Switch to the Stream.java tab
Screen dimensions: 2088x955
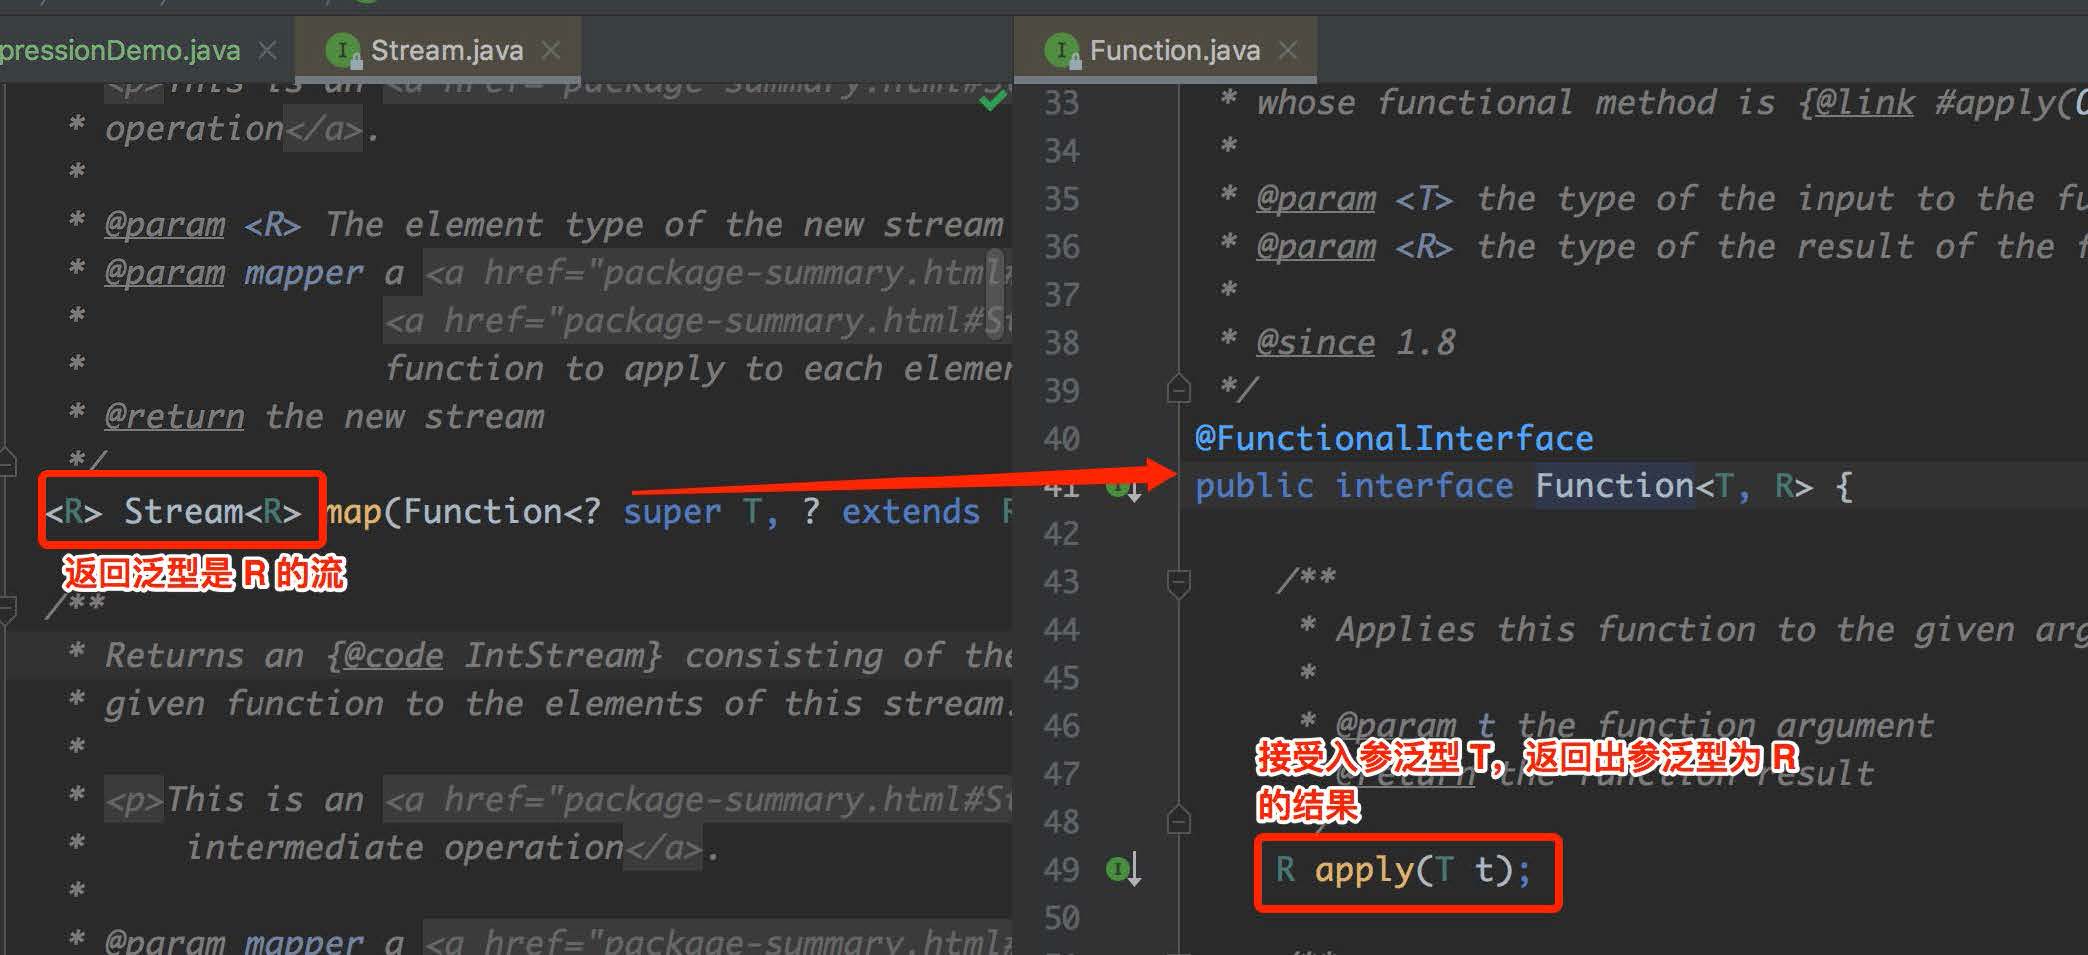(x=446, y=50)
